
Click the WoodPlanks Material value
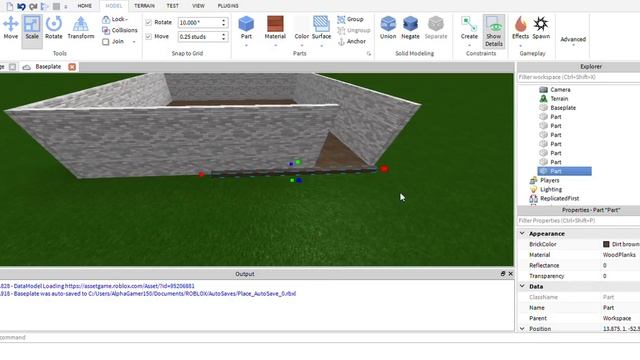click(x=619, y=255)
